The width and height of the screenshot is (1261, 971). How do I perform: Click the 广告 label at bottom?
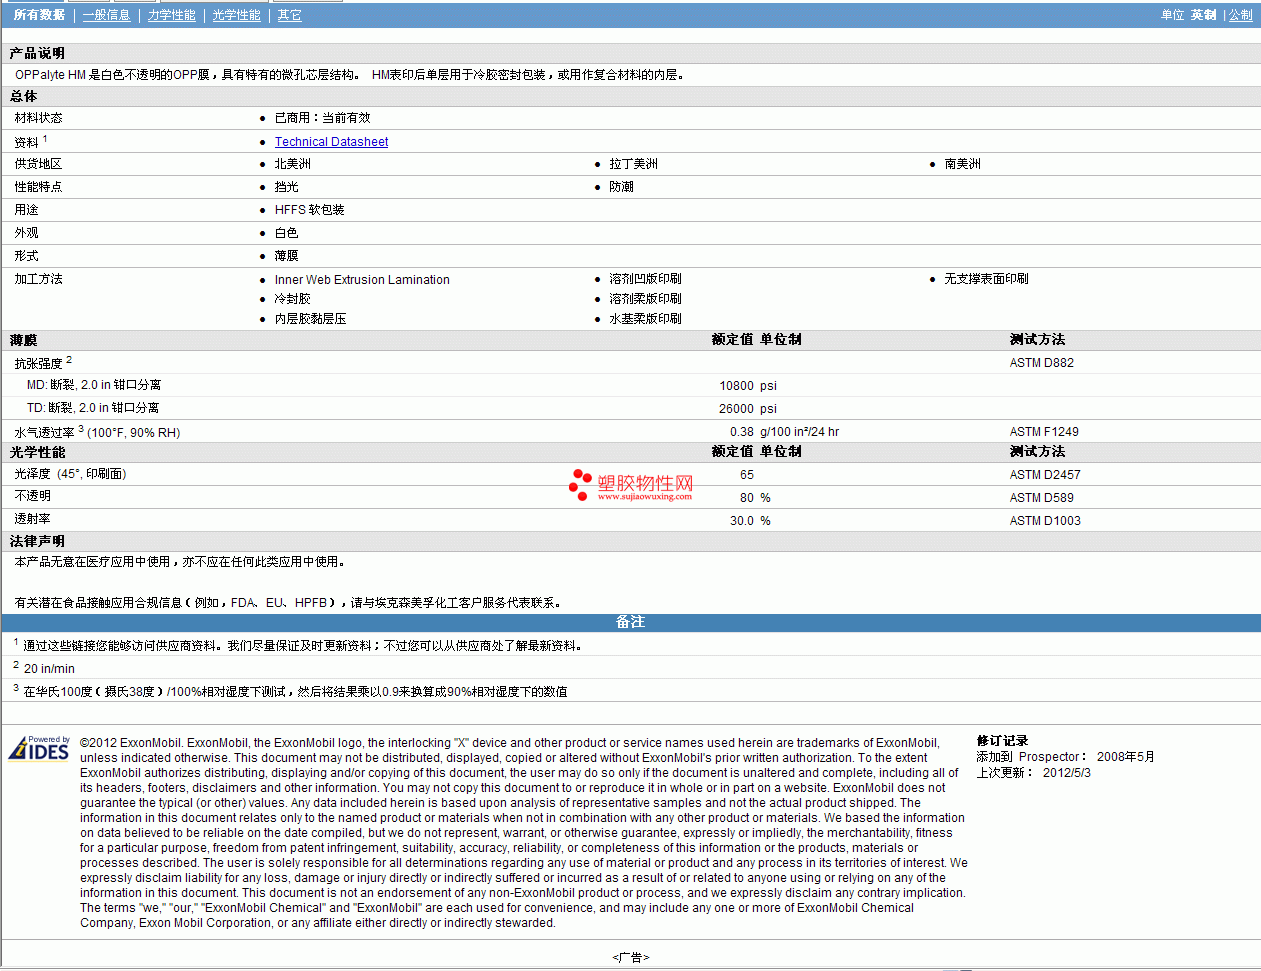tap(631, 958)
